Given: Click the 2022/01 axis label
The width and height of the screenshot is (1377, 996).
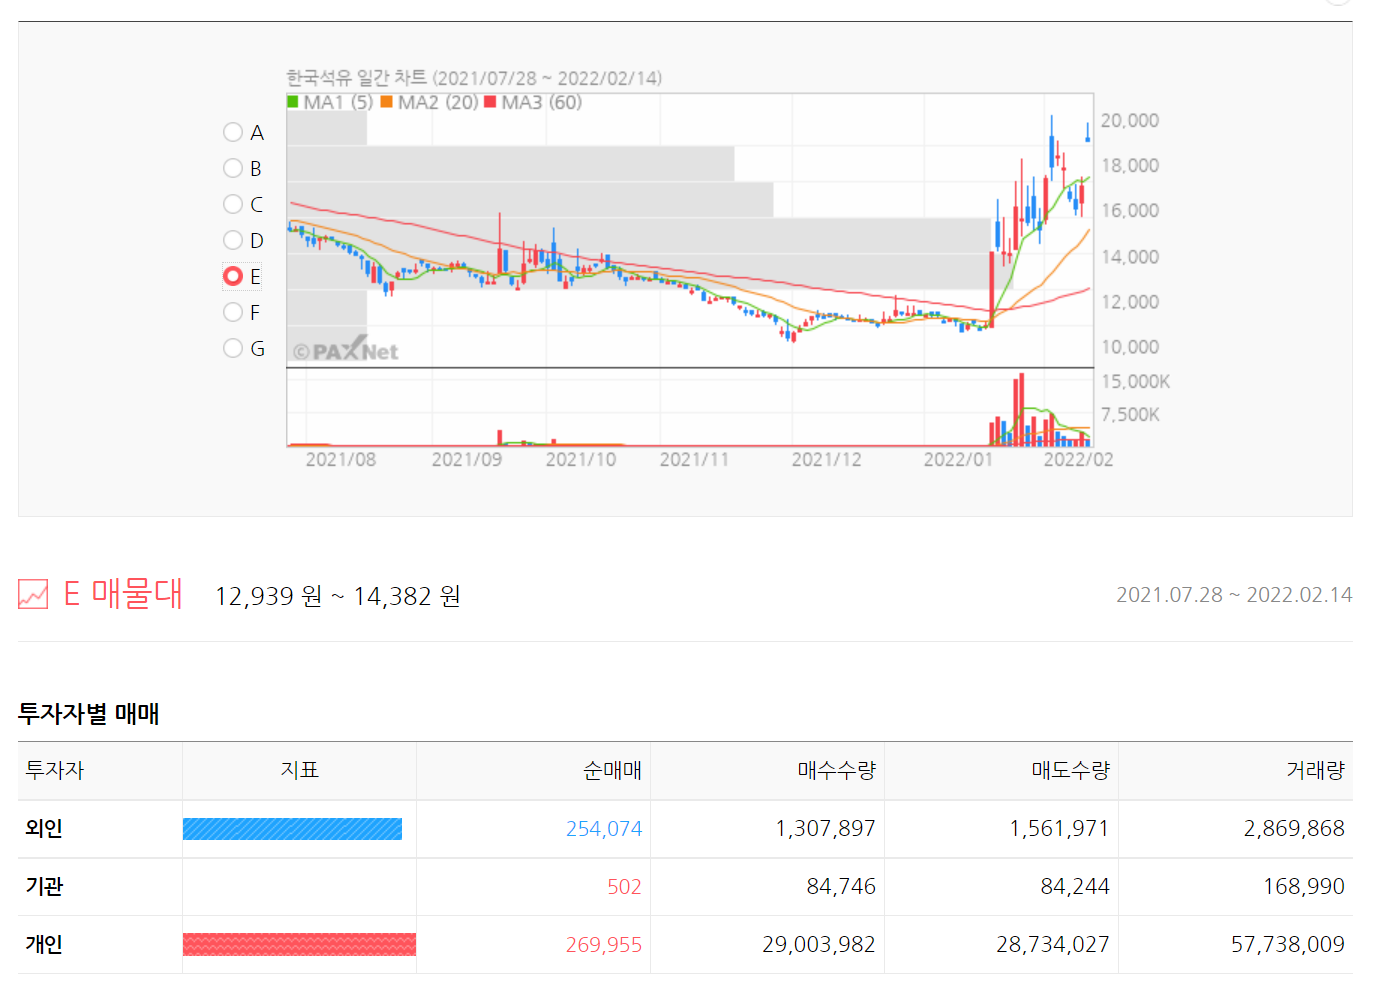Looking at the screenshot, I should pos(958,460).
